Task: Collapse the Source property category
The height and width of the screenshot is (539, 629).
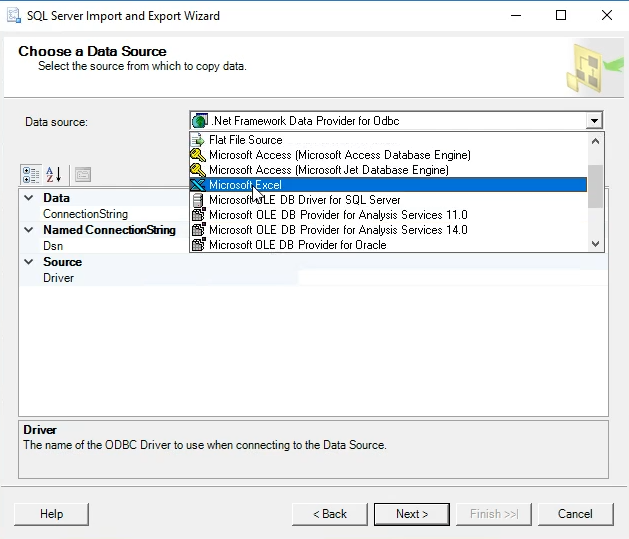Action: (x=28, y=262)
